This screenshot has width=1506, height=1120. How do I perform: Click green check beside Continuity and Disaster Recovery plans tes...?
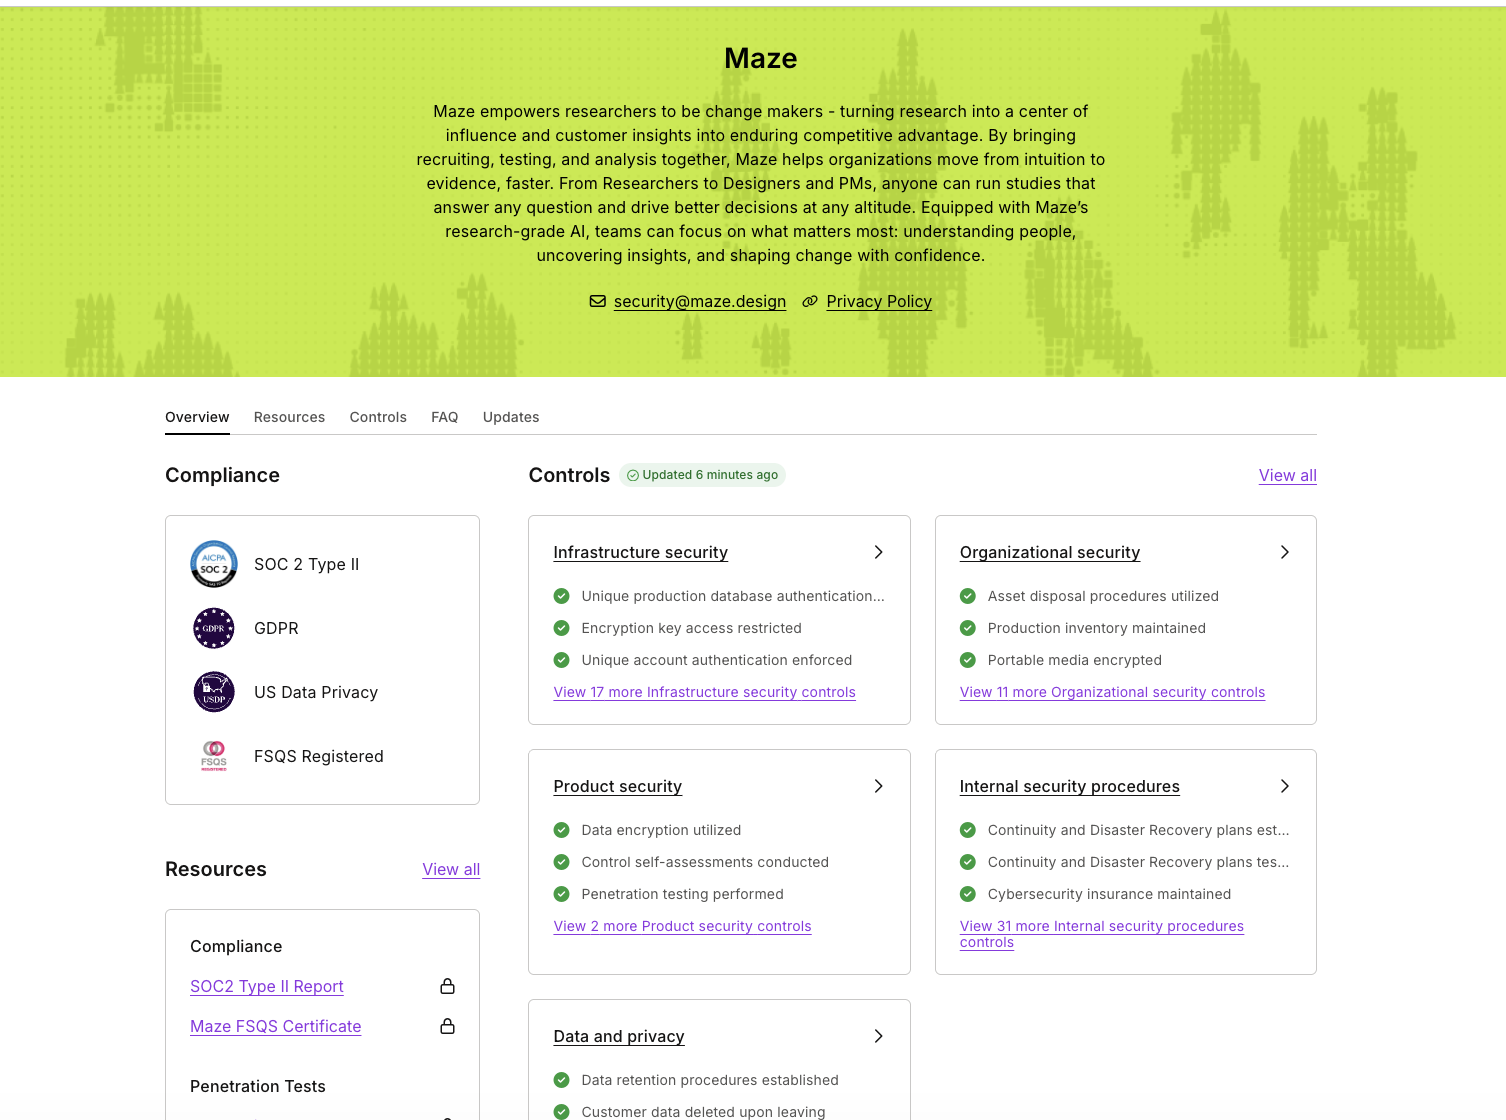[x=968, y=862]
